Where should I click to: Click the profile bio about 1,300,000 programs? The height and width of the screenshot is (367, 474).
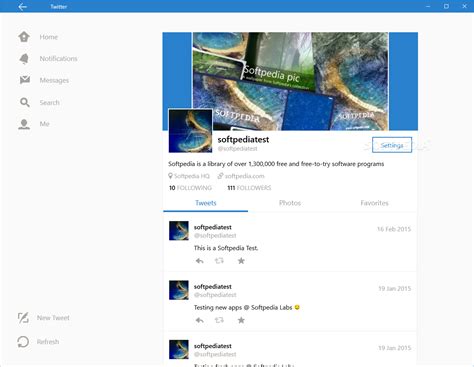coord(276,164)
